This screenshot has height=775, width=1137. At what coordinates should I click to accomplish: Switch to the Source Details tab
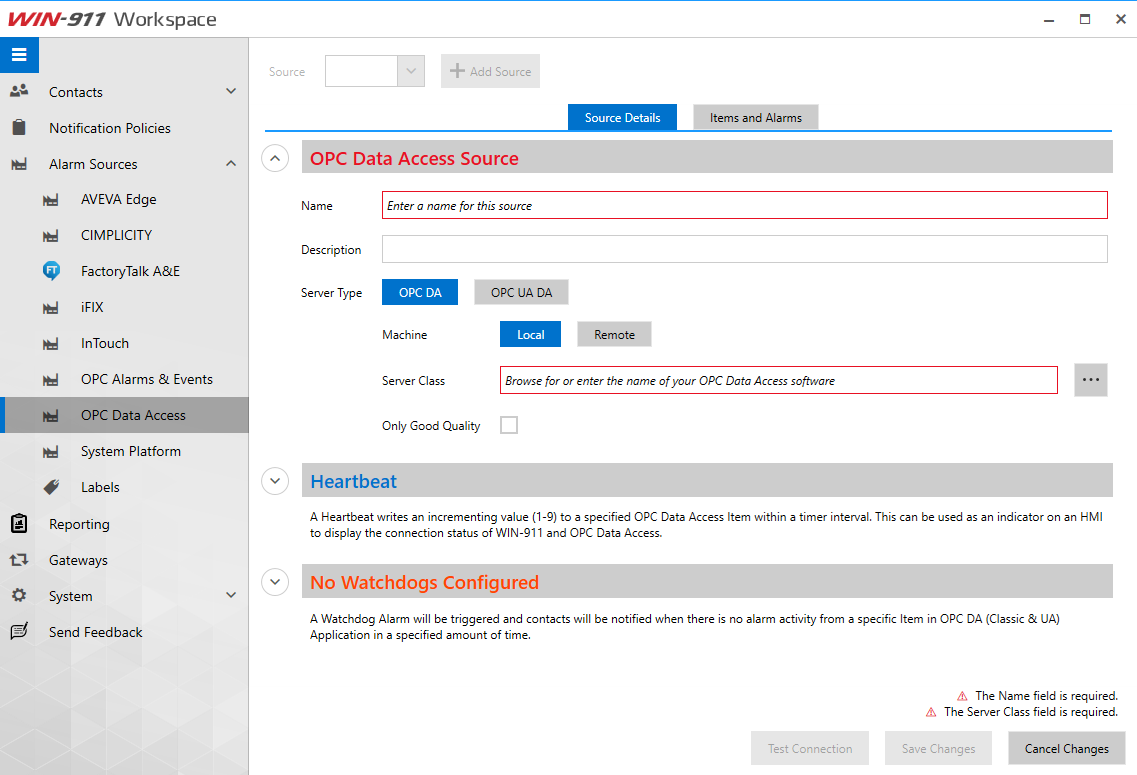click(622, 117)
